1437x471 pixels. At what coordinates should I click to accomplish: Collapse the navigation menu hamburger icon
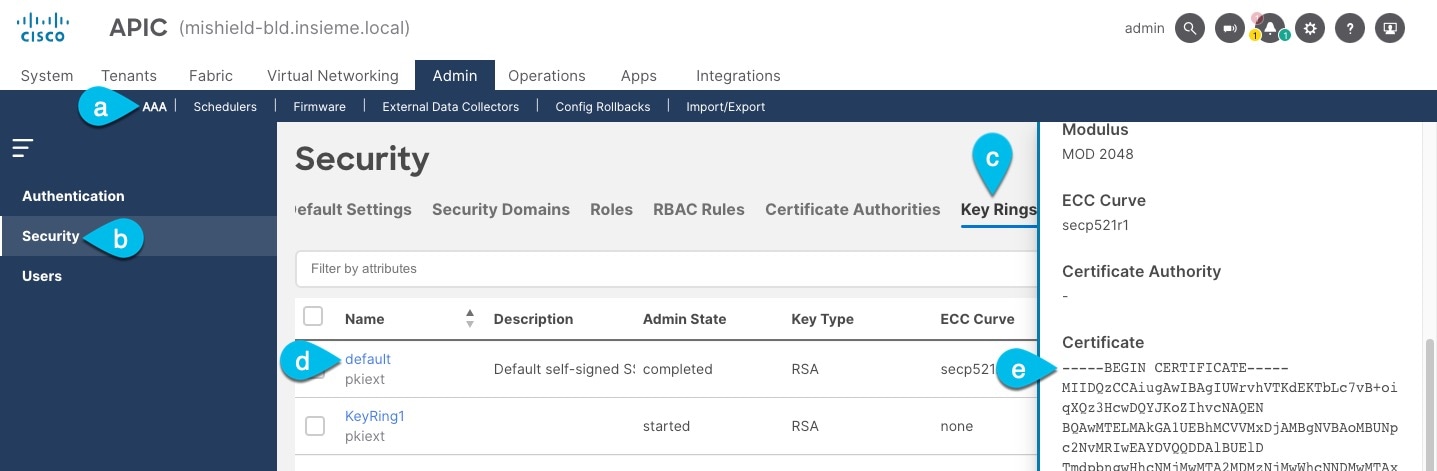tap(23, 148)
